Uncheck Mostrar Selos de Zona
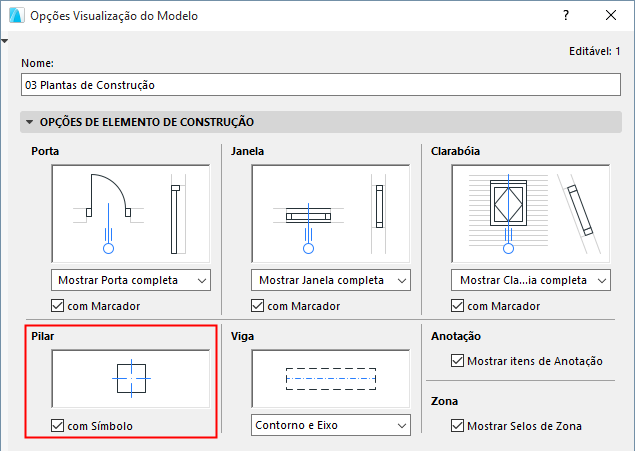The height and width of the screenshot is (451, 635). (x=458, y=427)
